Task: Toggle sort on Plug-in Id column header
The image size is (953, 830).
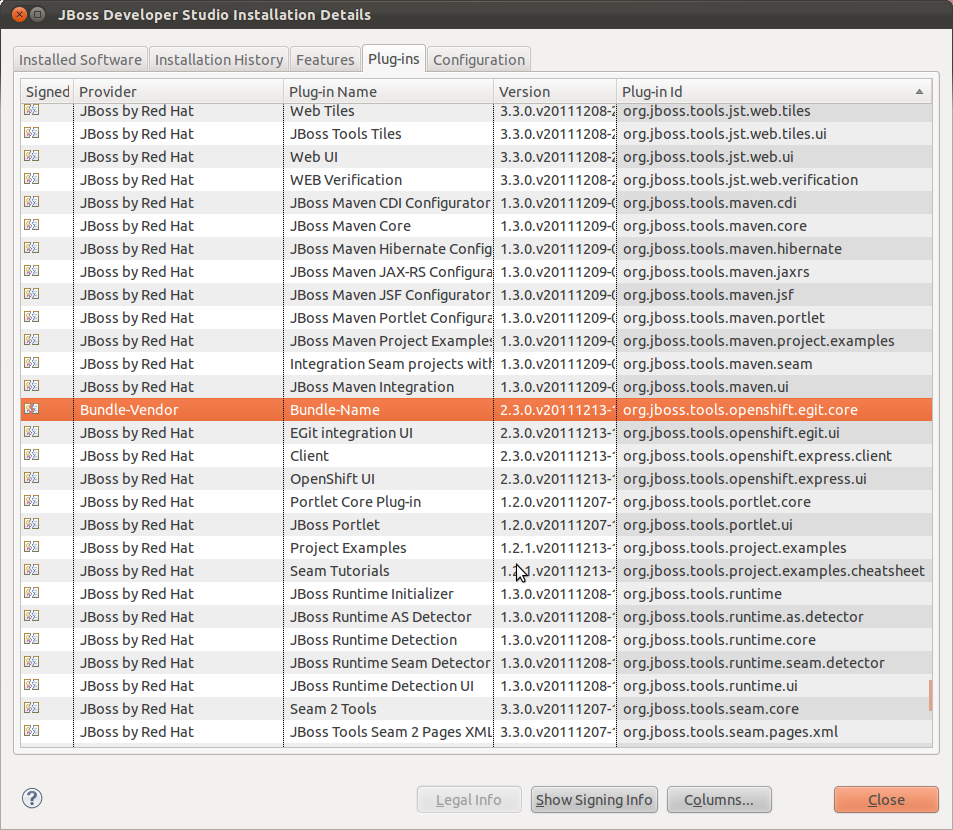Action: point(774,92)
